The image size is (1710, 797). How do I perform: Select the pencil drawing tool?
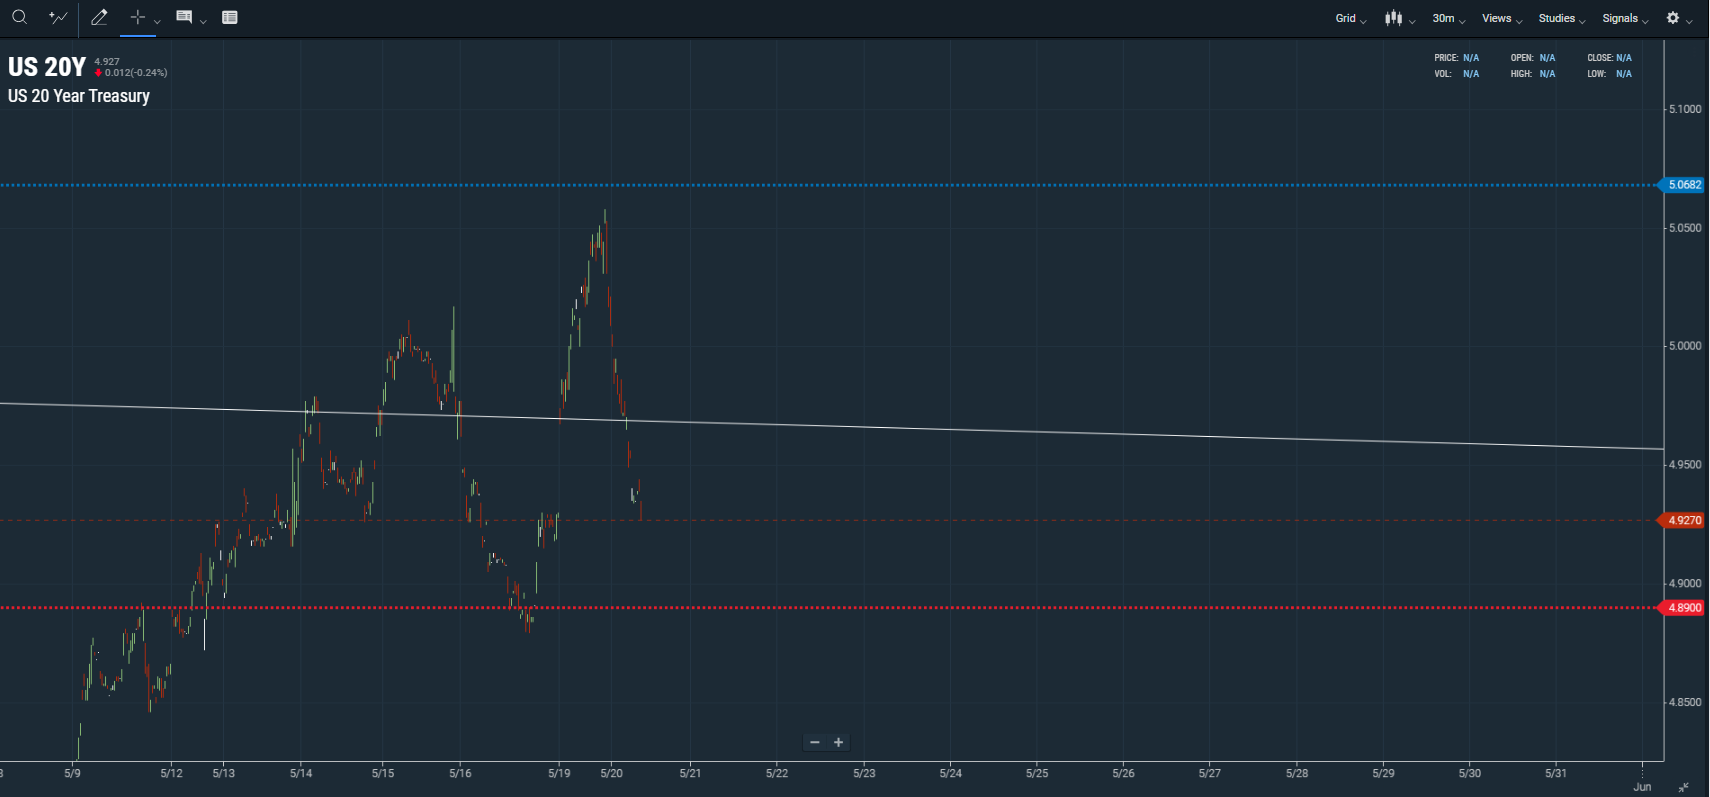coord(99,17)
